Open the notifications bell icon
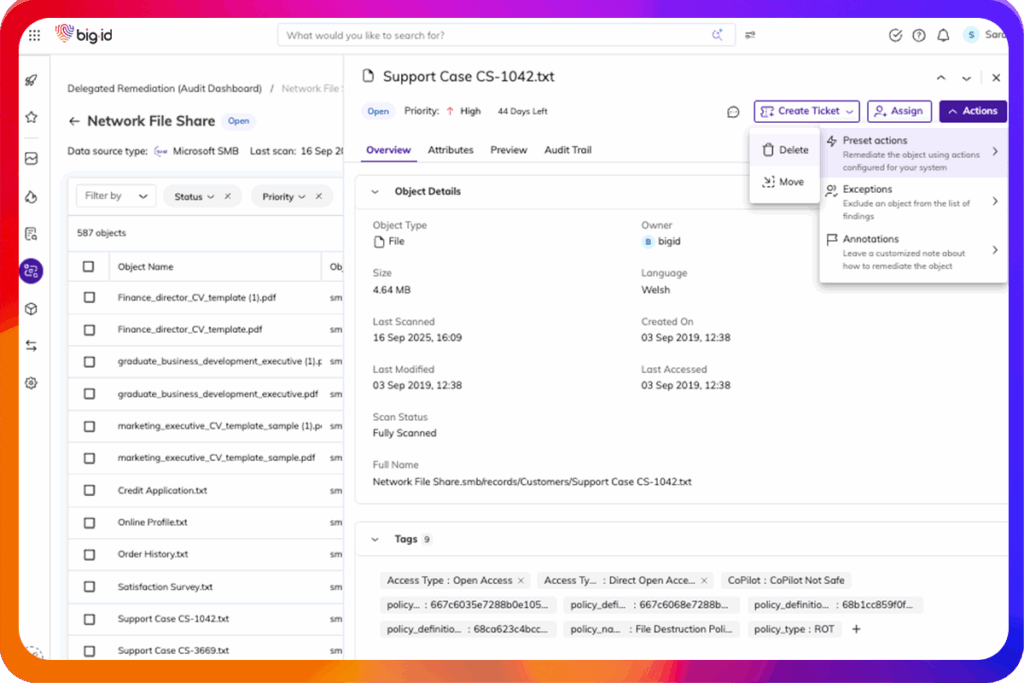The height and width of the screenshot is (683, 1024). (943, 35)
